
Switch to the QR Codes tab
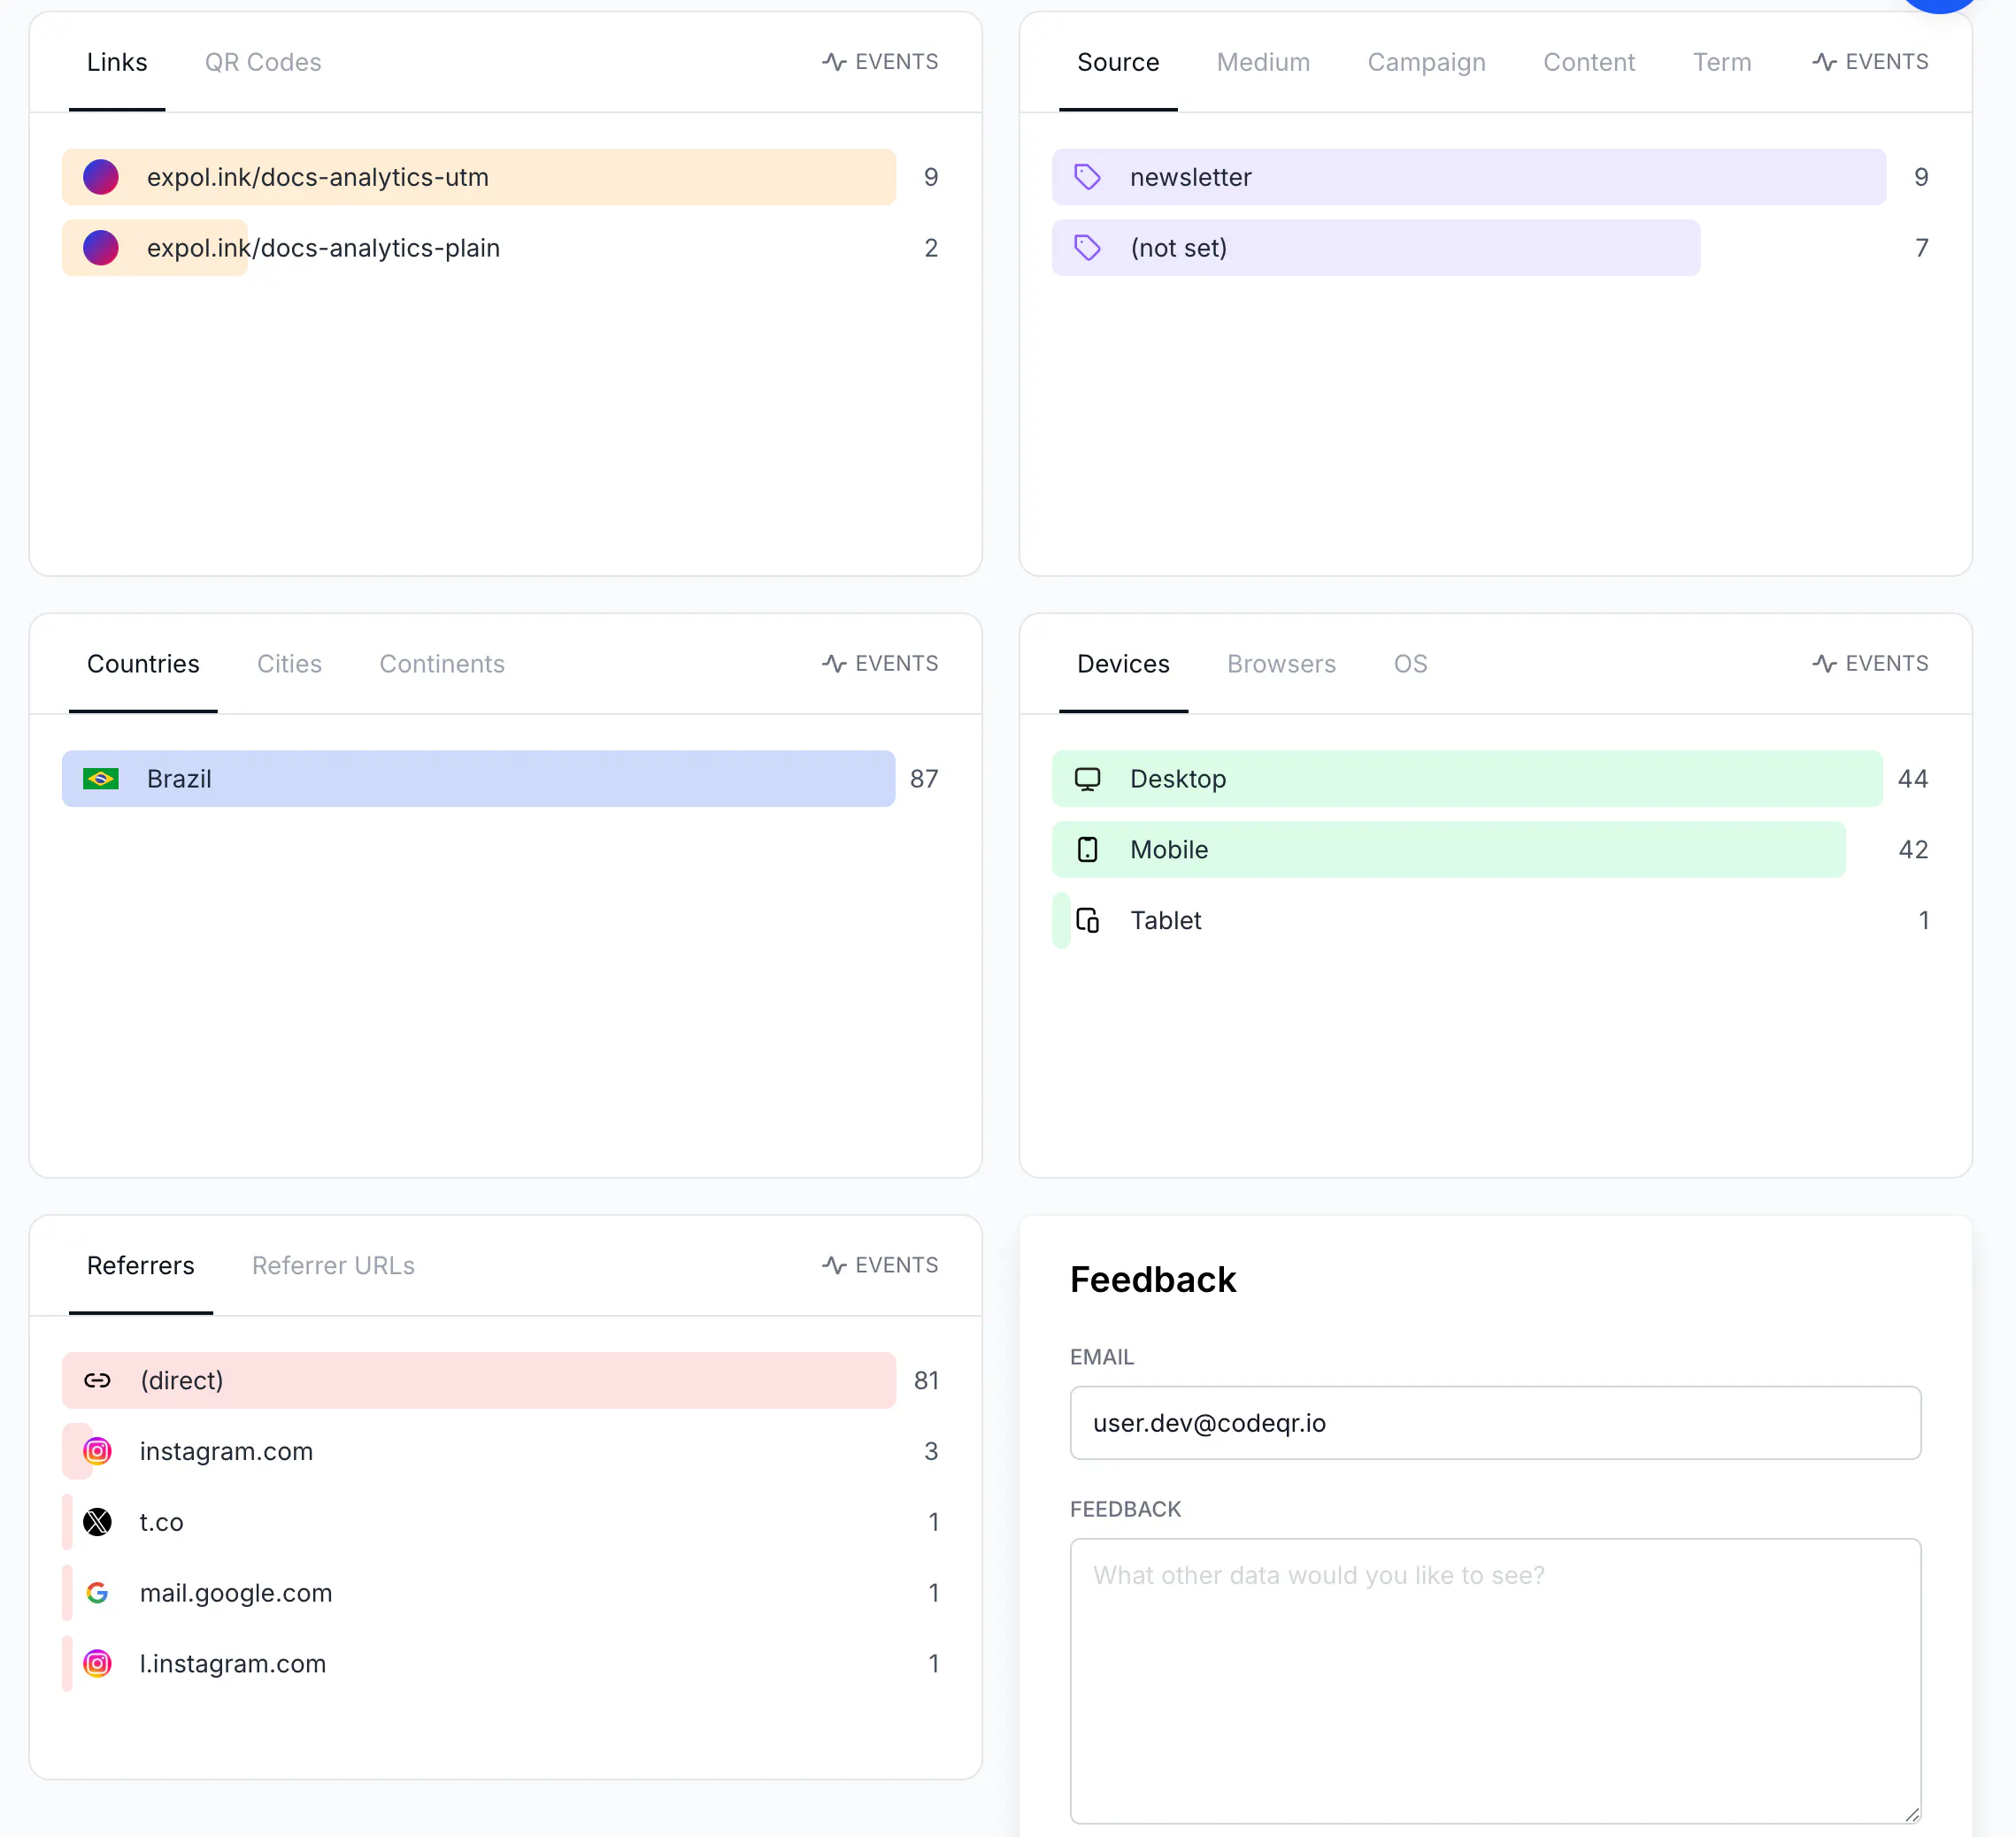[263, 62]
